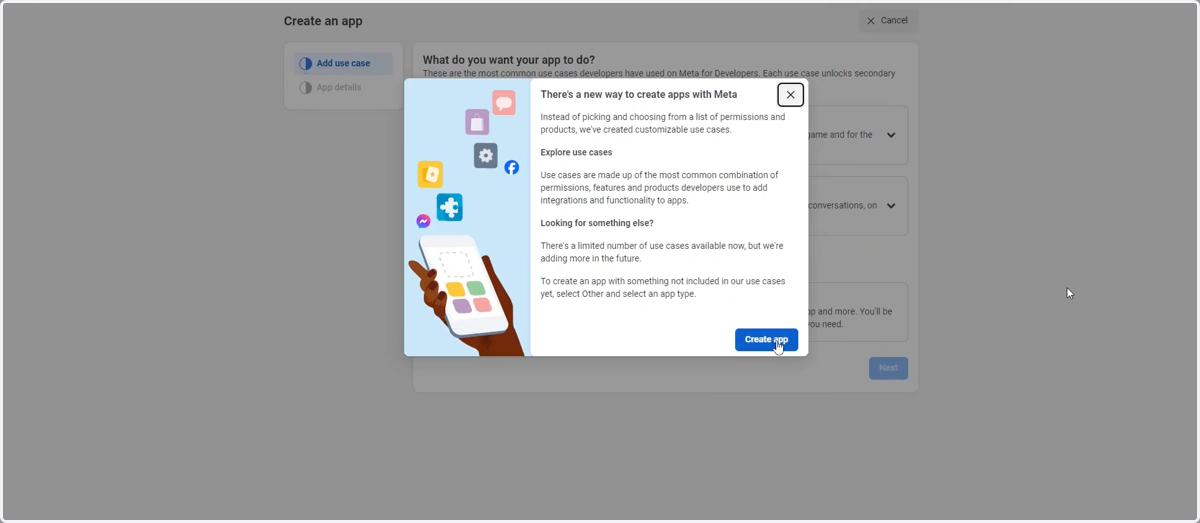Click the yellow card icon in the illustration
Screen dimensions: 1200x523
[x=430, y=175]
